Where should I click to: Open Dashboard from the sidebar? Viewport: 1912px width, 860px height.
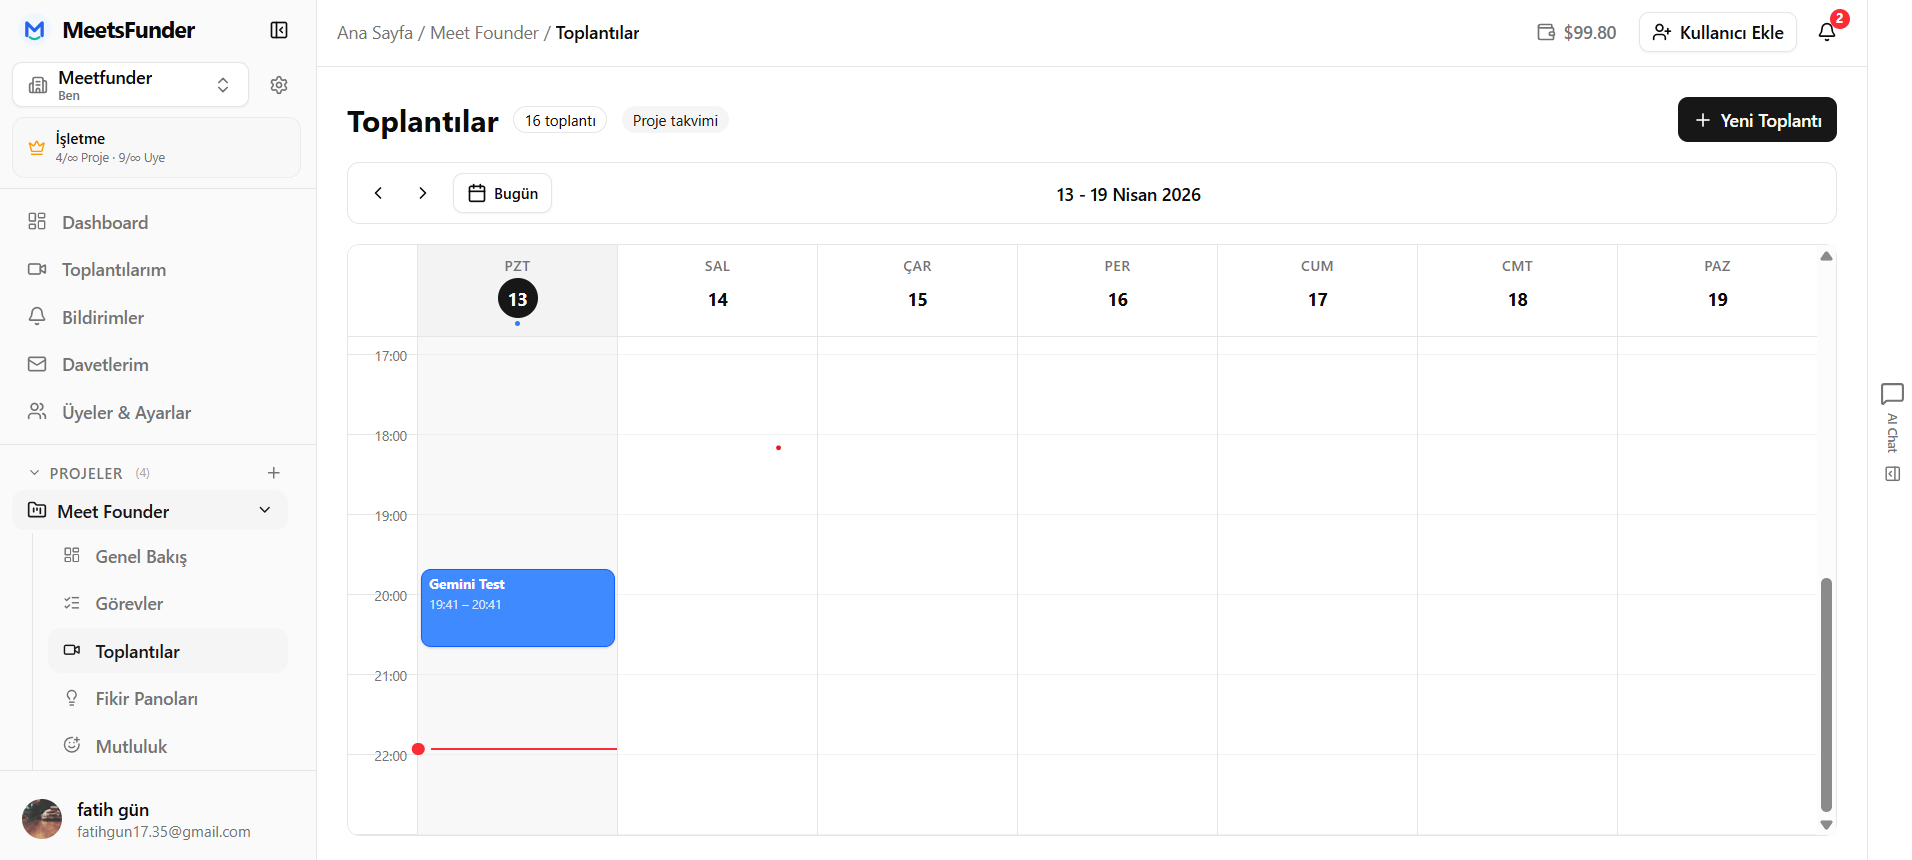(104, 222)
